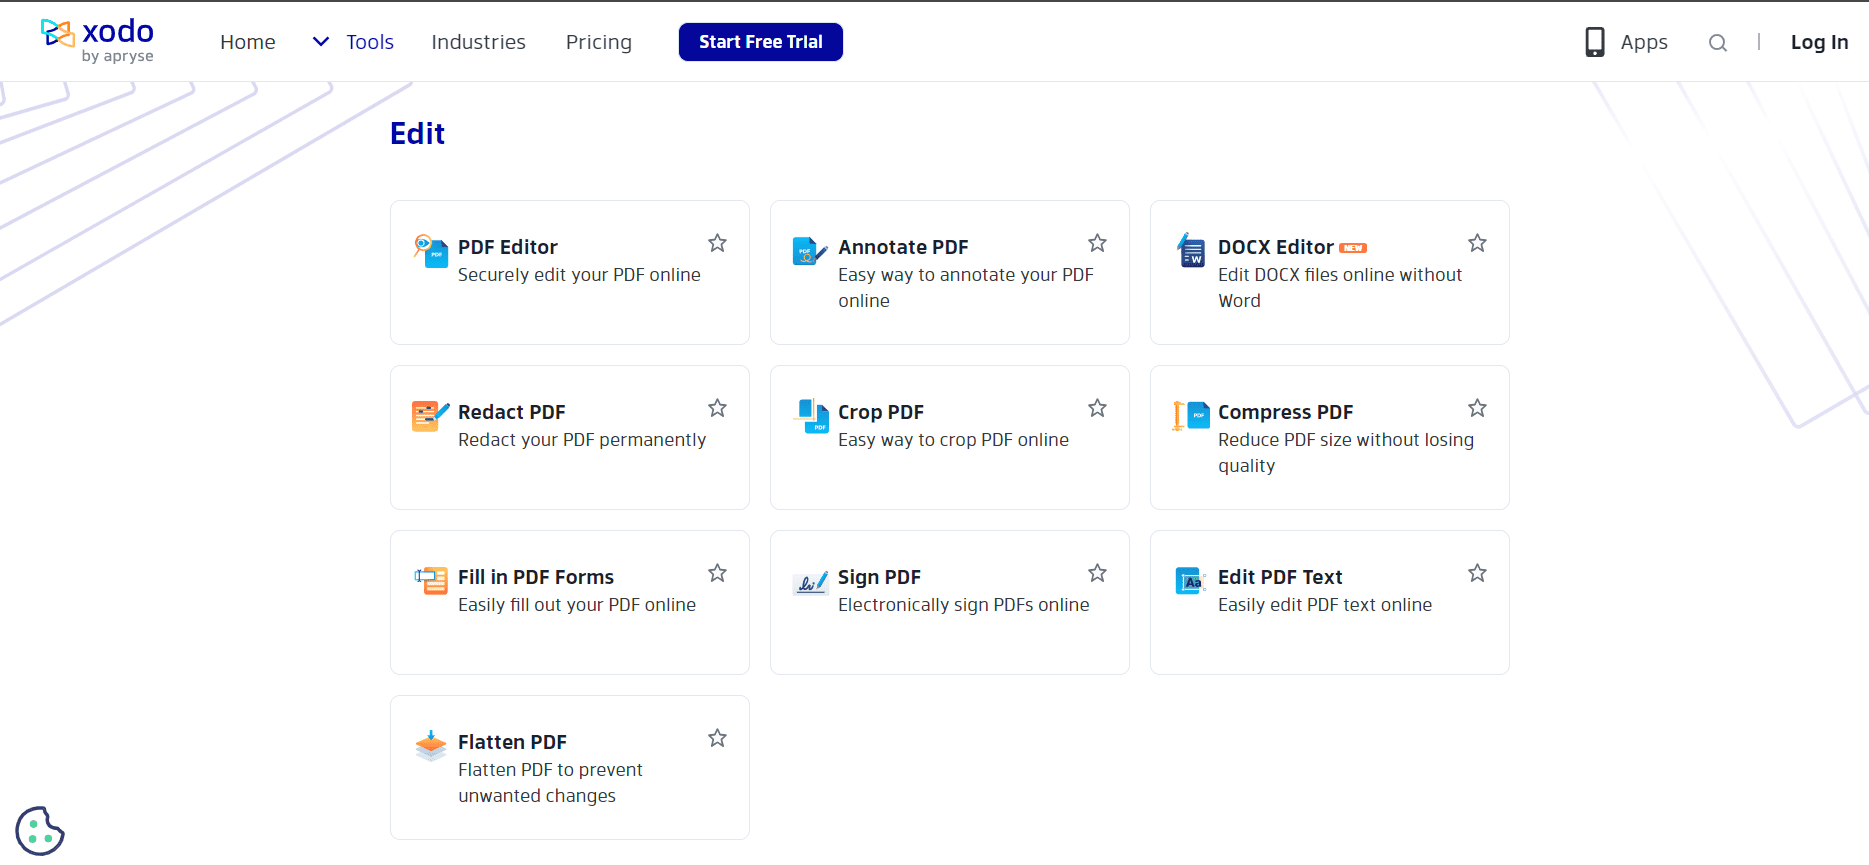Open the Crop PDF title link
The image size is (1869, 865).
[881, 412]
